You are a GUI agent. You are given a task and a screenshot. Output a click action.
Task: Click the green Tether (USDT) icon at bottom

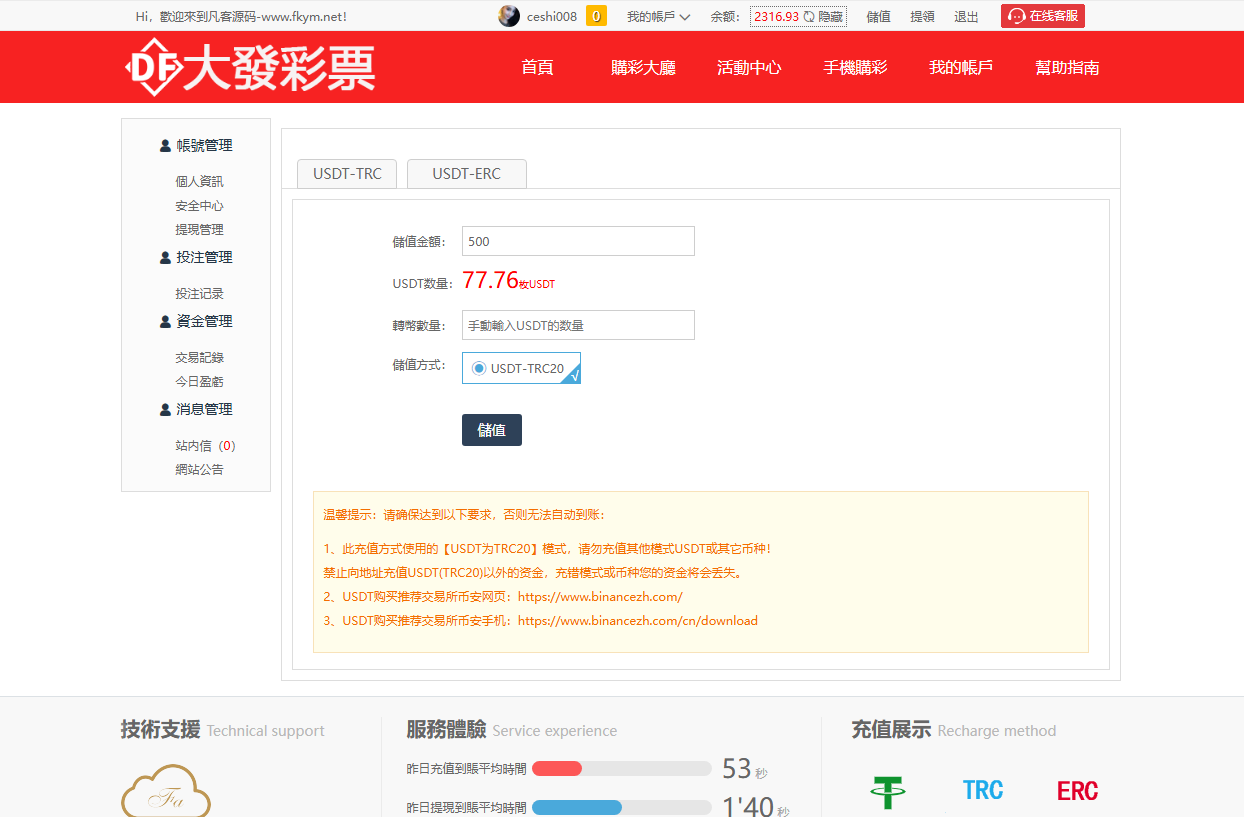pos(889,789)
